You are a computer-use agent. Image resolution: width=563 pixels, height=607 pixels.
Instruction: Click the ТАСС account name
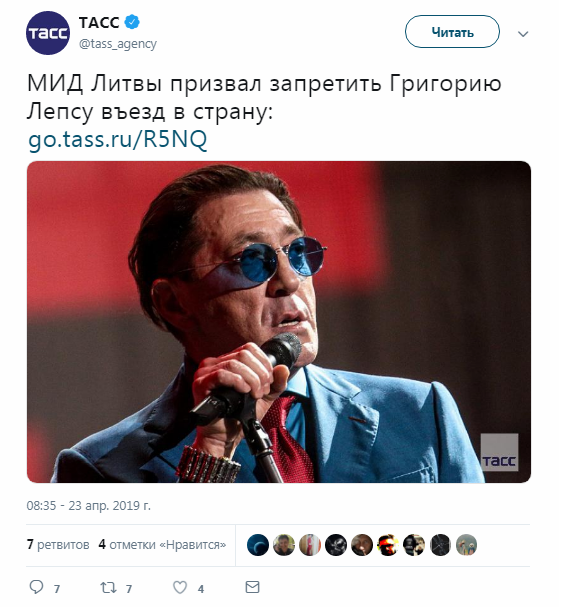click(x=99, y=22)
